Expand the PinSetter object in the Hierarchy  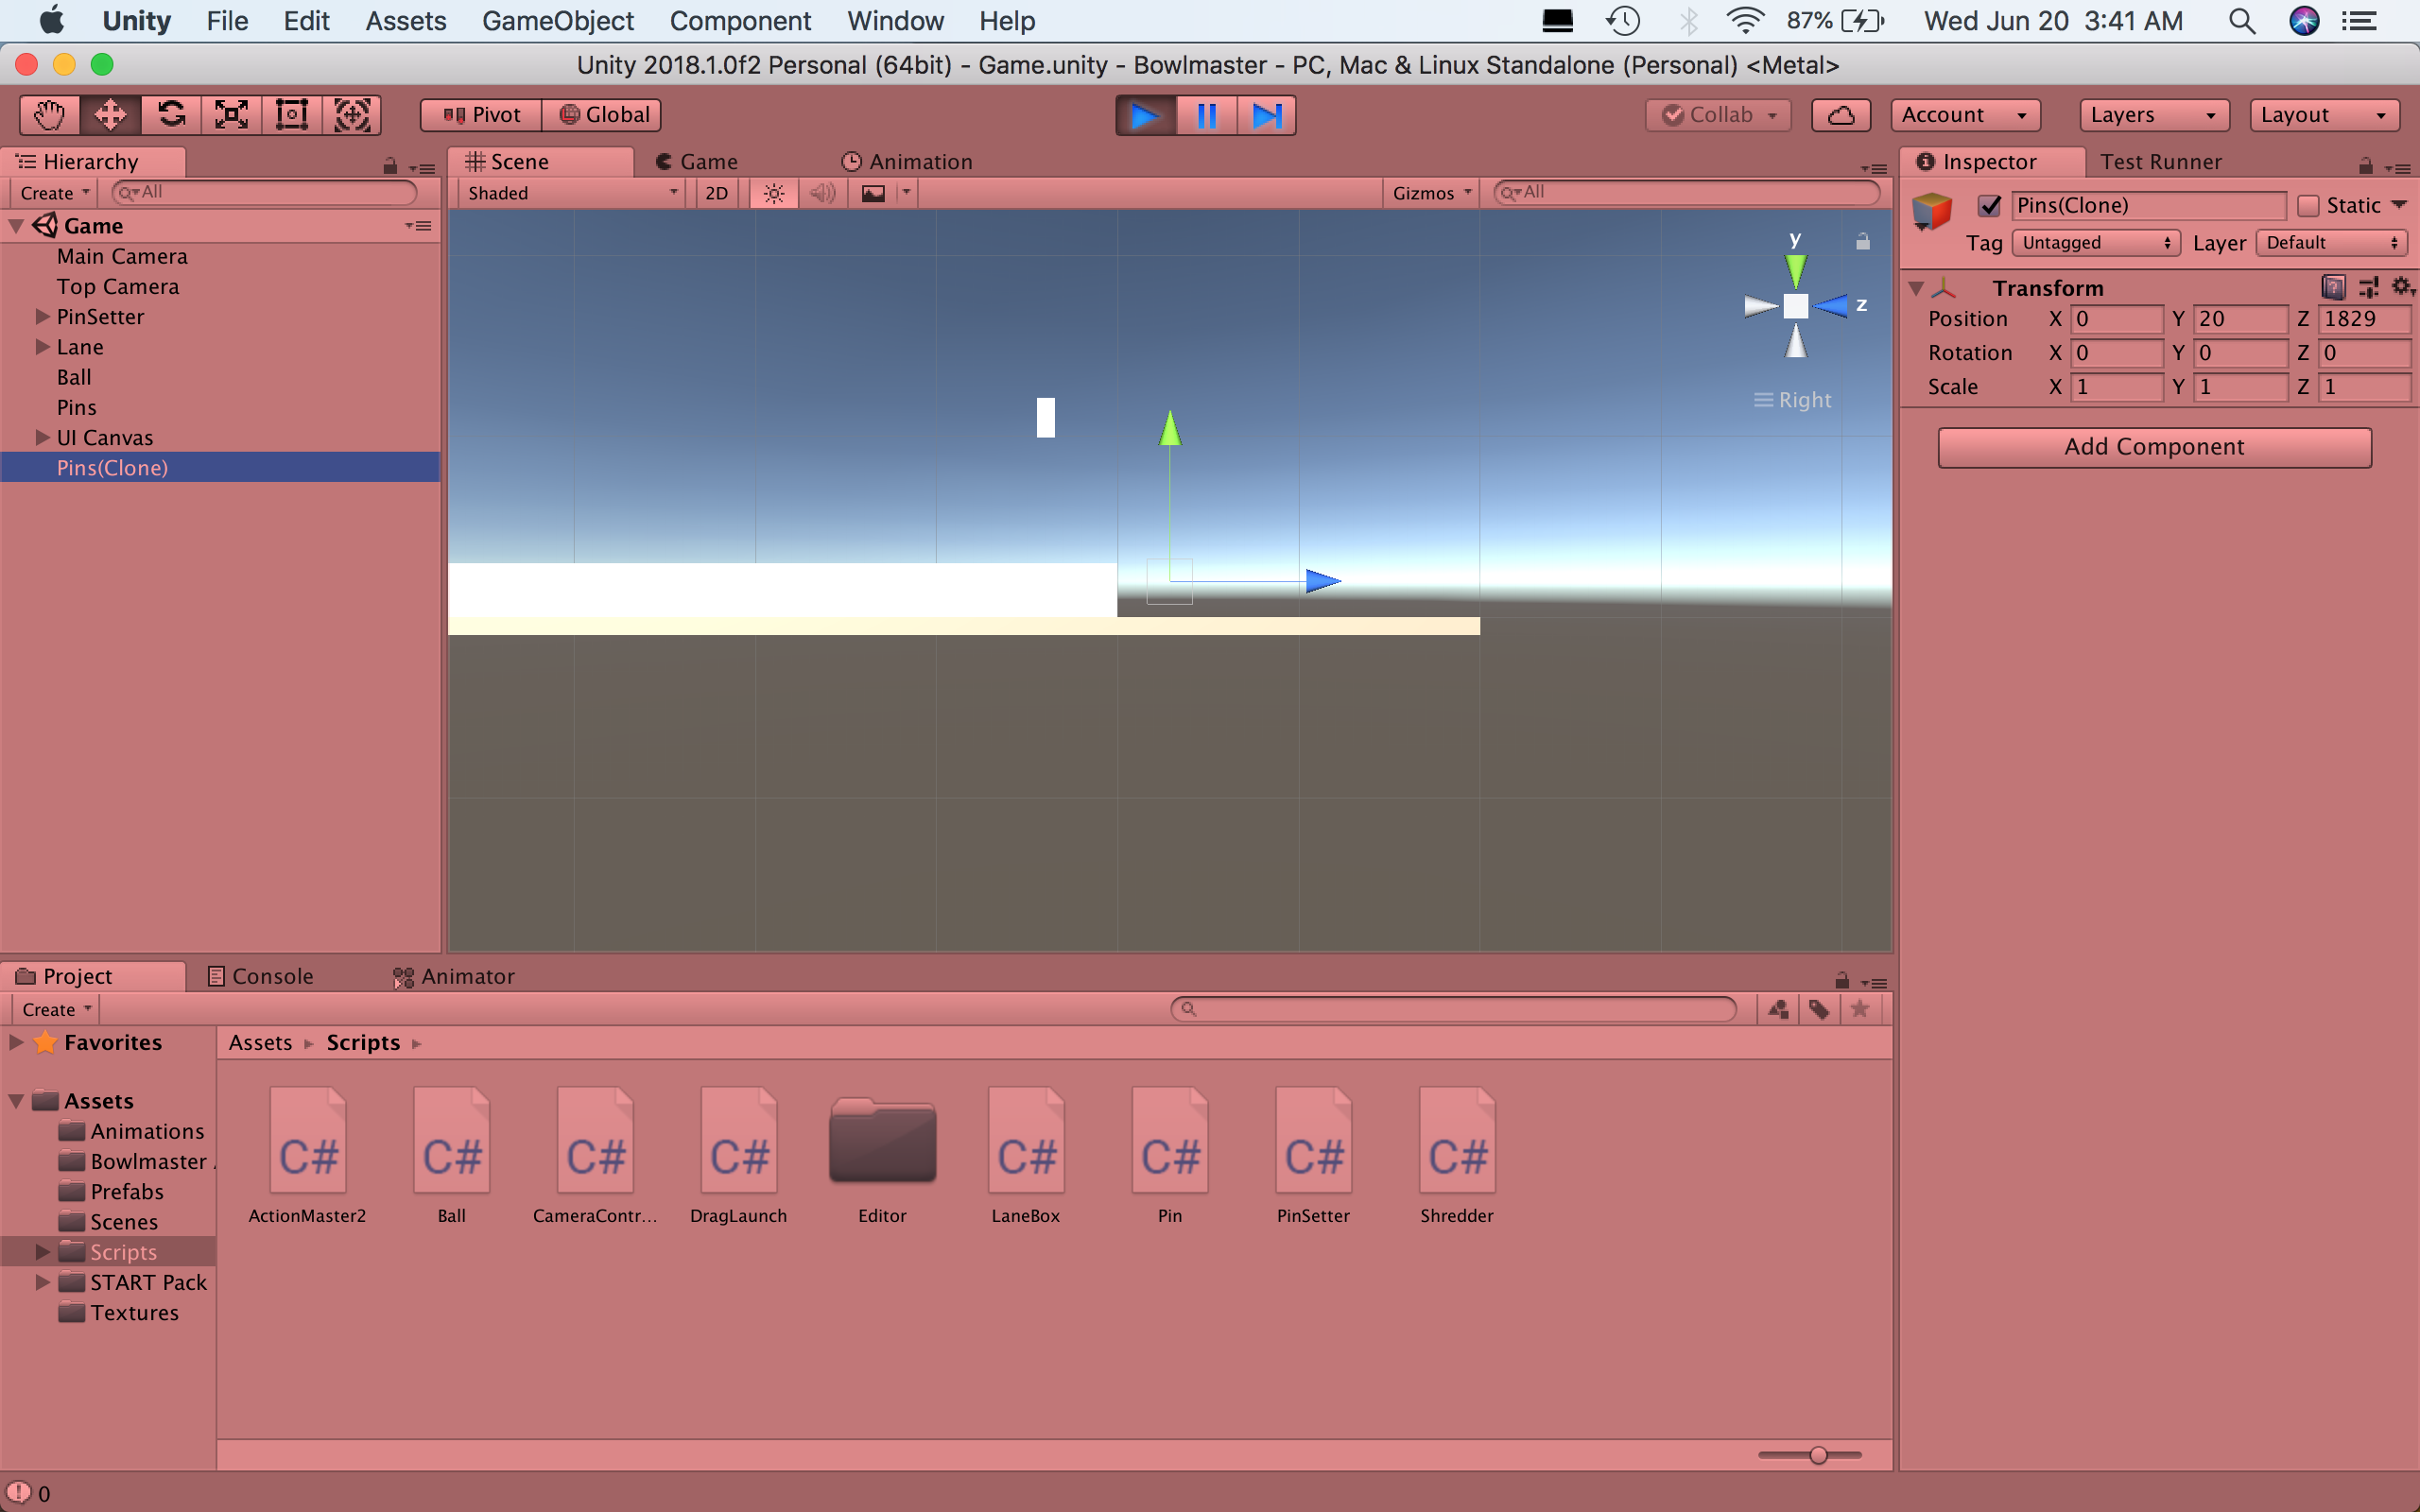tap(41, 316)
